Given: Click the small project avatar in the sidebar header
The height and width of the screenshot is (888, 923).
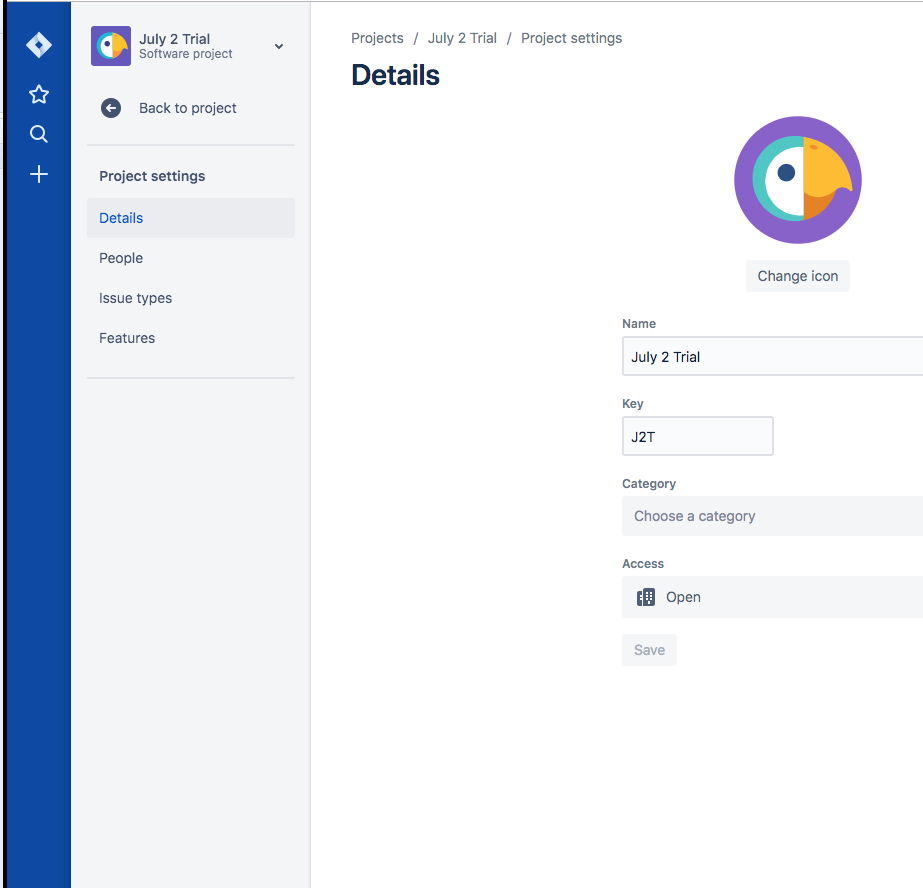Looking at the screenshot, I should pos(111,46).
